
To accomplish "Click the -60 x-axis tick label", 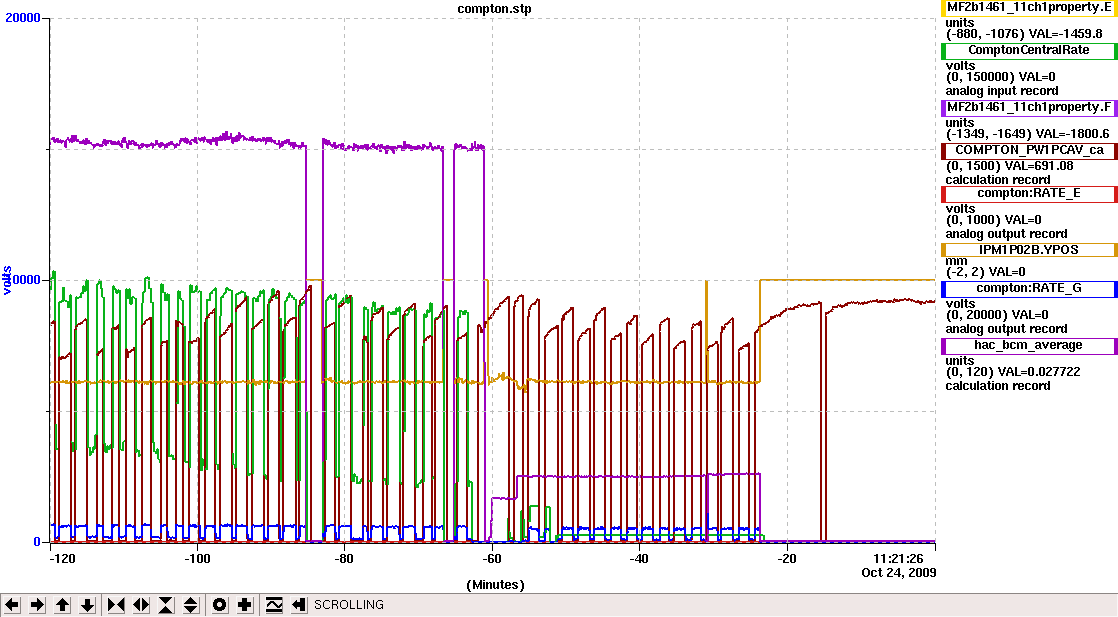I will [x=491, y=559].
